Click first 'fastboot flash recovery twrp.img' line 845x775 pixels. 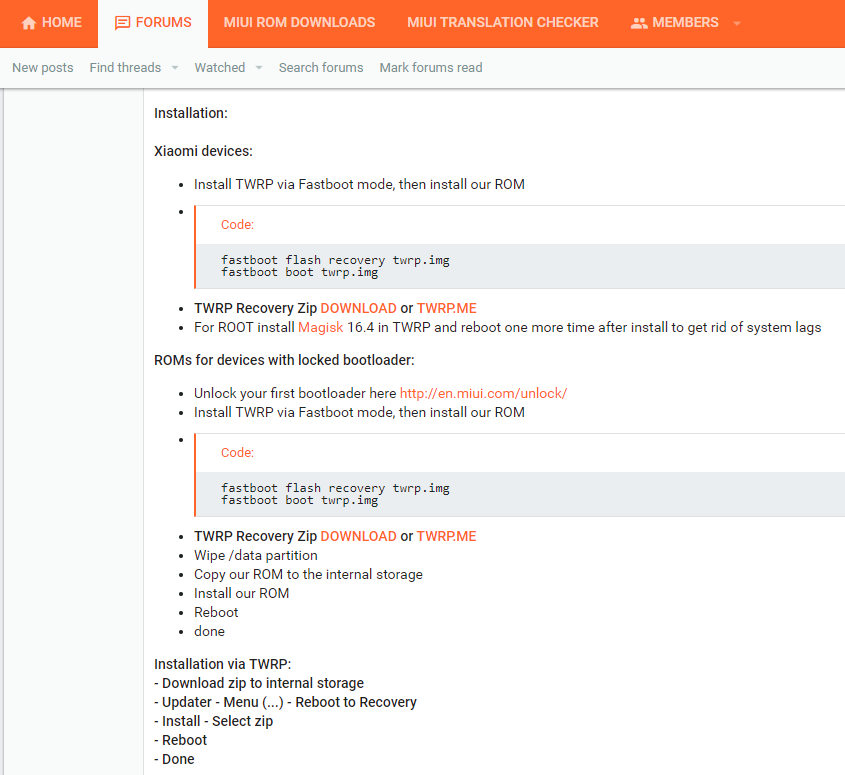[335, 260]
